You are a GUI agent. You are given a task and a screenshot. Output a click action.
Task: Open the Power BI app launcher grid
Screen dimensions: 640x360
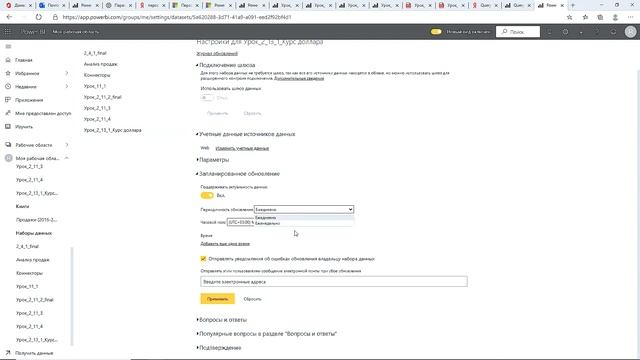click(8, 31)
